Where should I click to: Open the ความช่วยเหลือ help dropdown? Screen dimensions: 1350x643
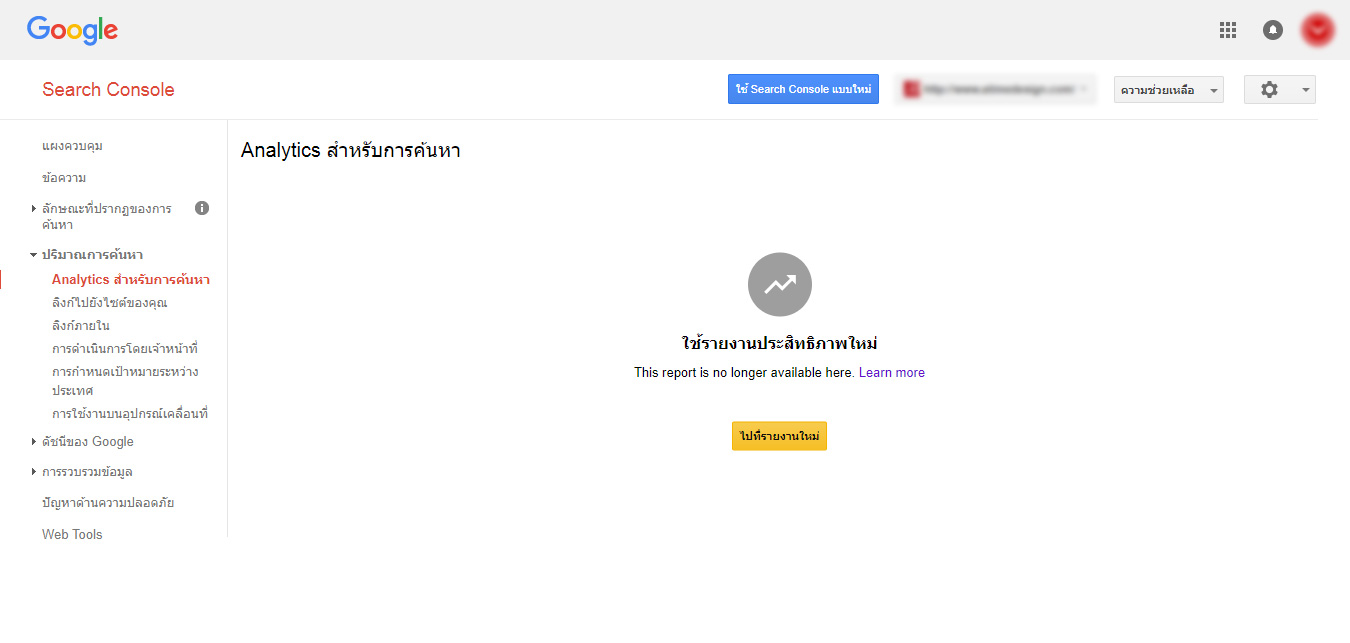coord(1169,89)
